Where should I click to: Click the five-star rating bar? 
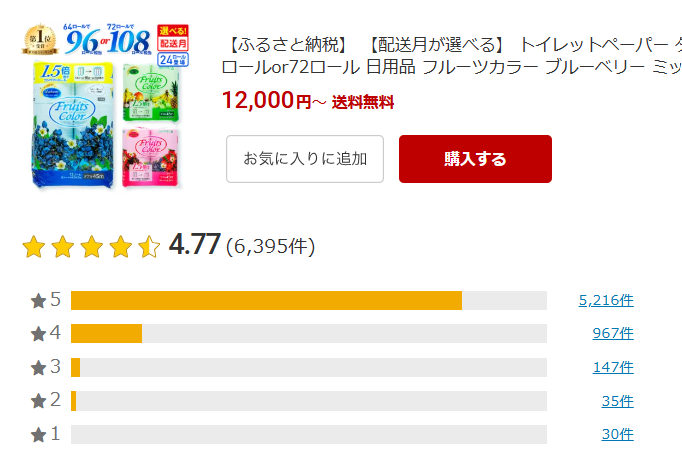[309, 300]
